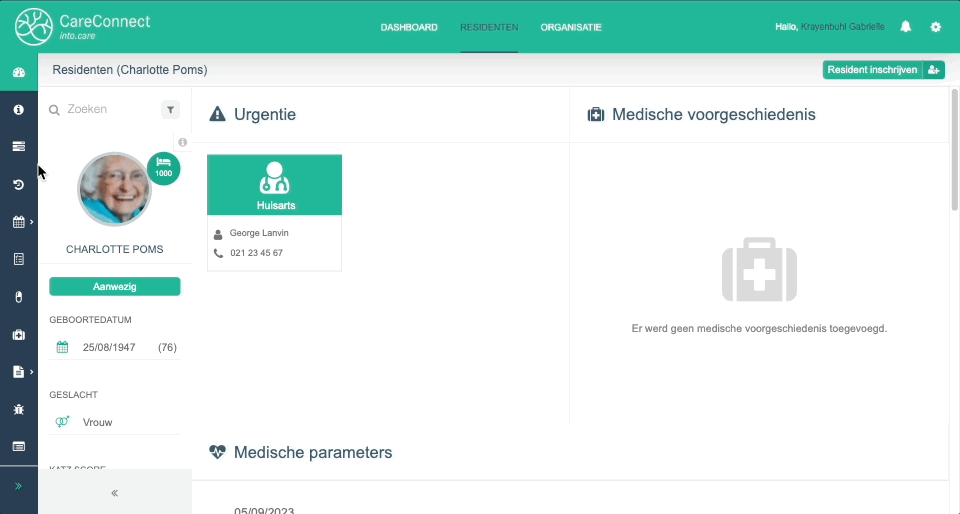960x514 pixels.
Task: Collapse the resident details panel
Action: pyautogui.click(x=115, y=493)
